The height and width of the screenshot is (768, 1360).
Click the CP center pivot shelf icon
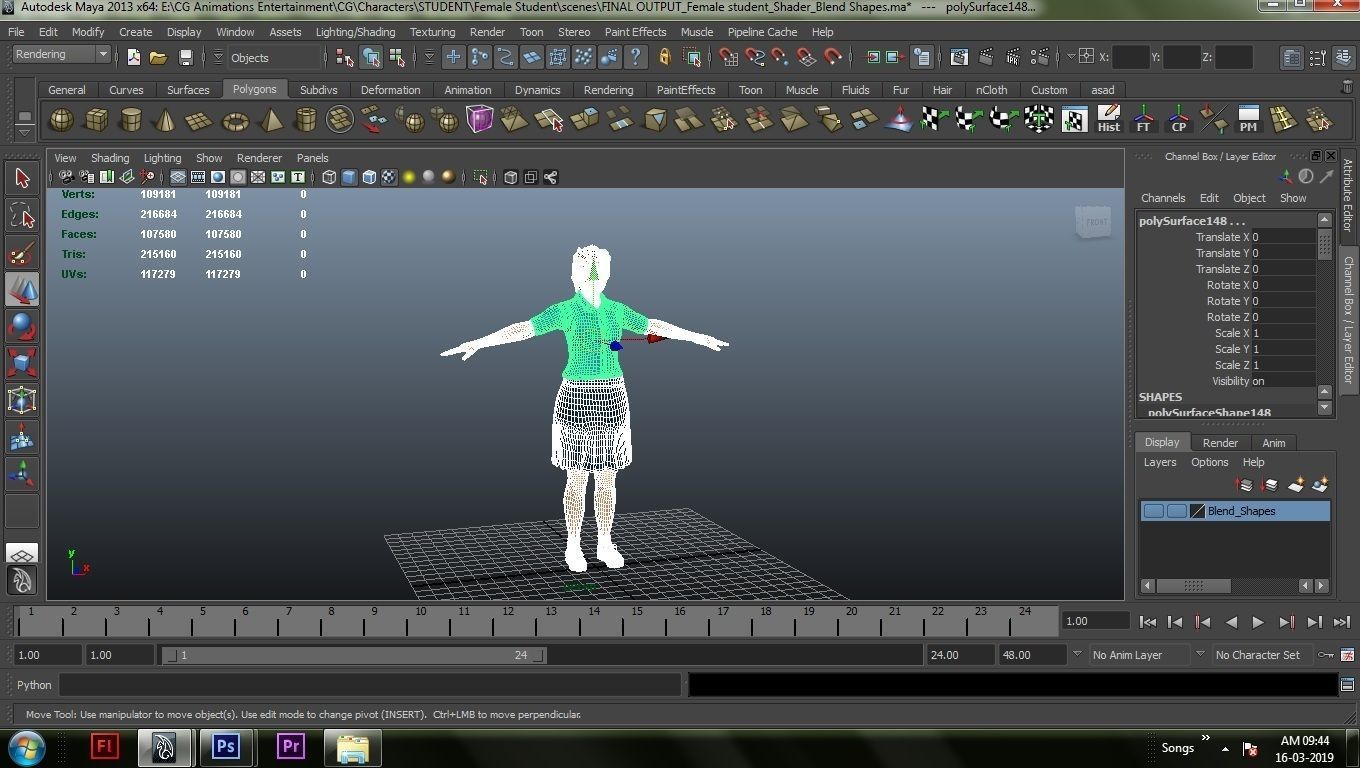1178,120
